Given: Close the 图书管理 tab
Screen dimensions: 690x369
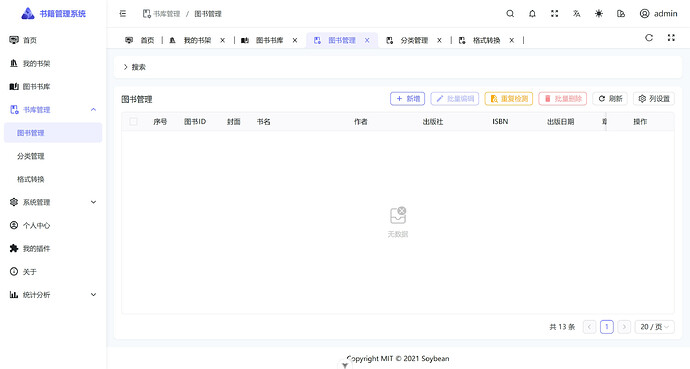Looking at the screenshot, I should tap(367, 40).
